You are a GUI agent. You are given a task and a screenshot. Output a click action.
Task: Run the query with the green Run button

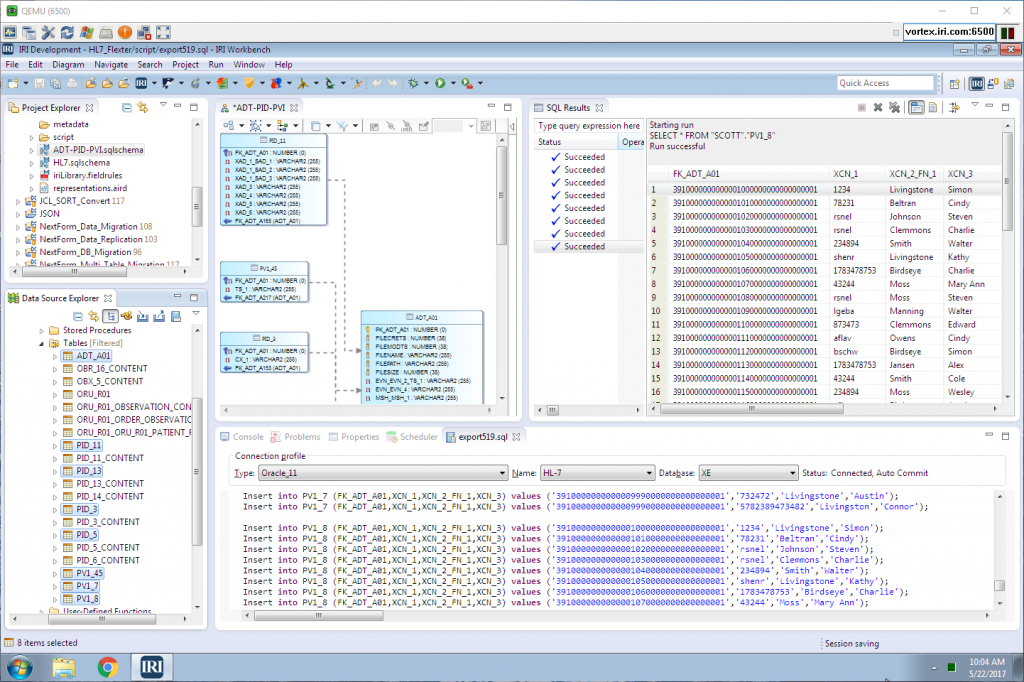tap(440, 83)
